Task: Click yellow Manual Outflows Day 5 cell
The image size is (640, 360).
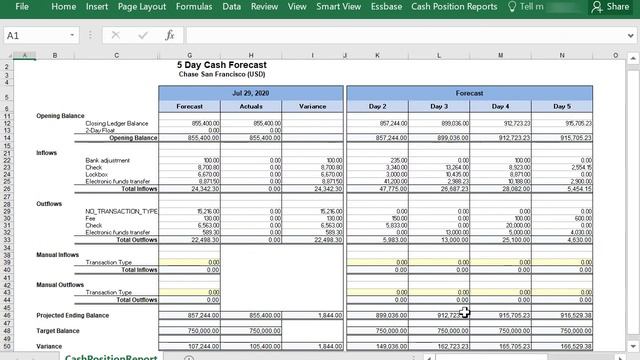Action: (562, 292)
